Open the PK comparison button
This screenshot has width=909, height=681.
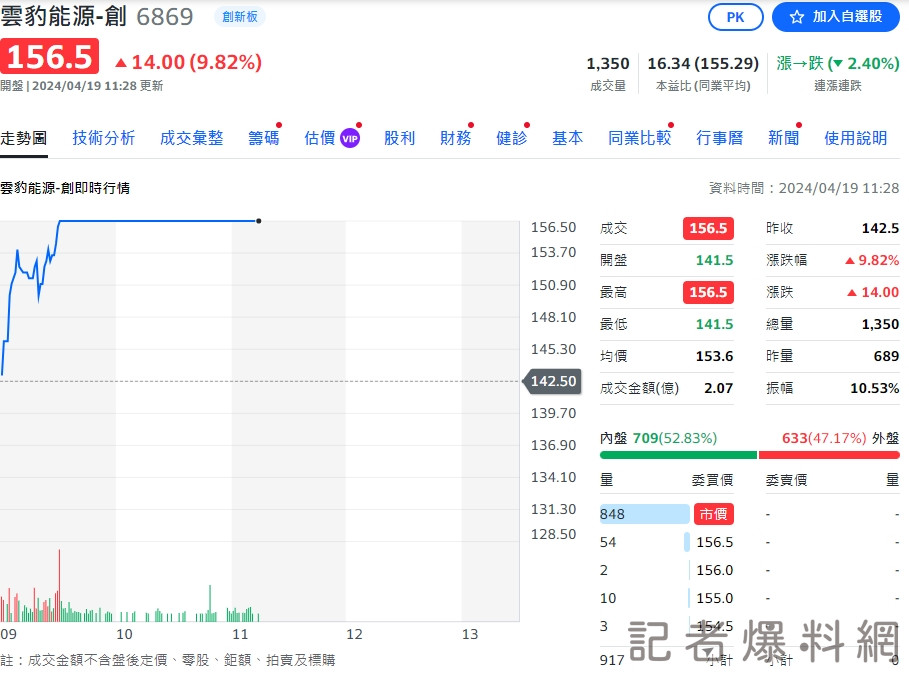point(735,17)
